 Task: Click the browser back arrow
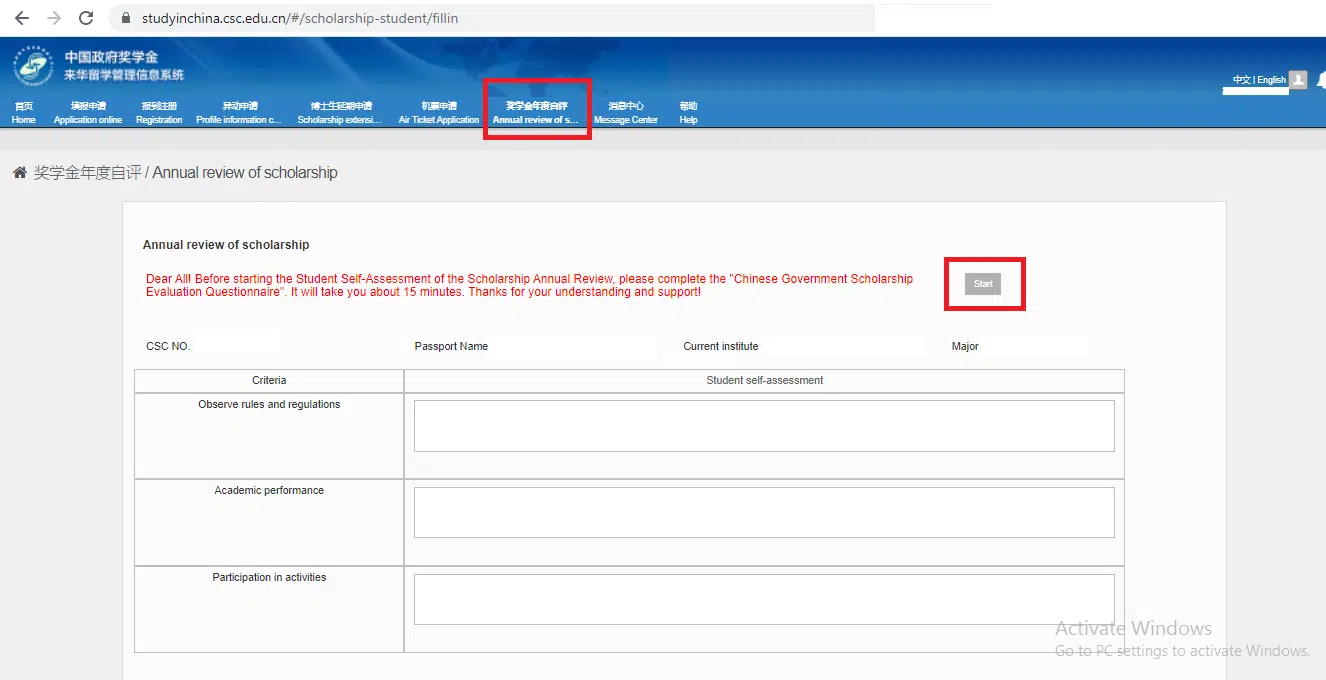click(x=22, y=18)
